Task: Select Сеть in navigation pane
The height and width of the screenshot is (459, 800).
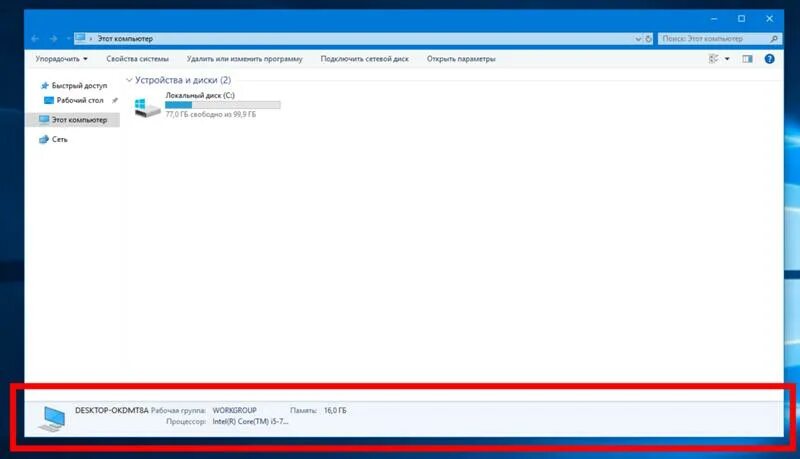Action: pyautogui.click(x=53, y=139)
